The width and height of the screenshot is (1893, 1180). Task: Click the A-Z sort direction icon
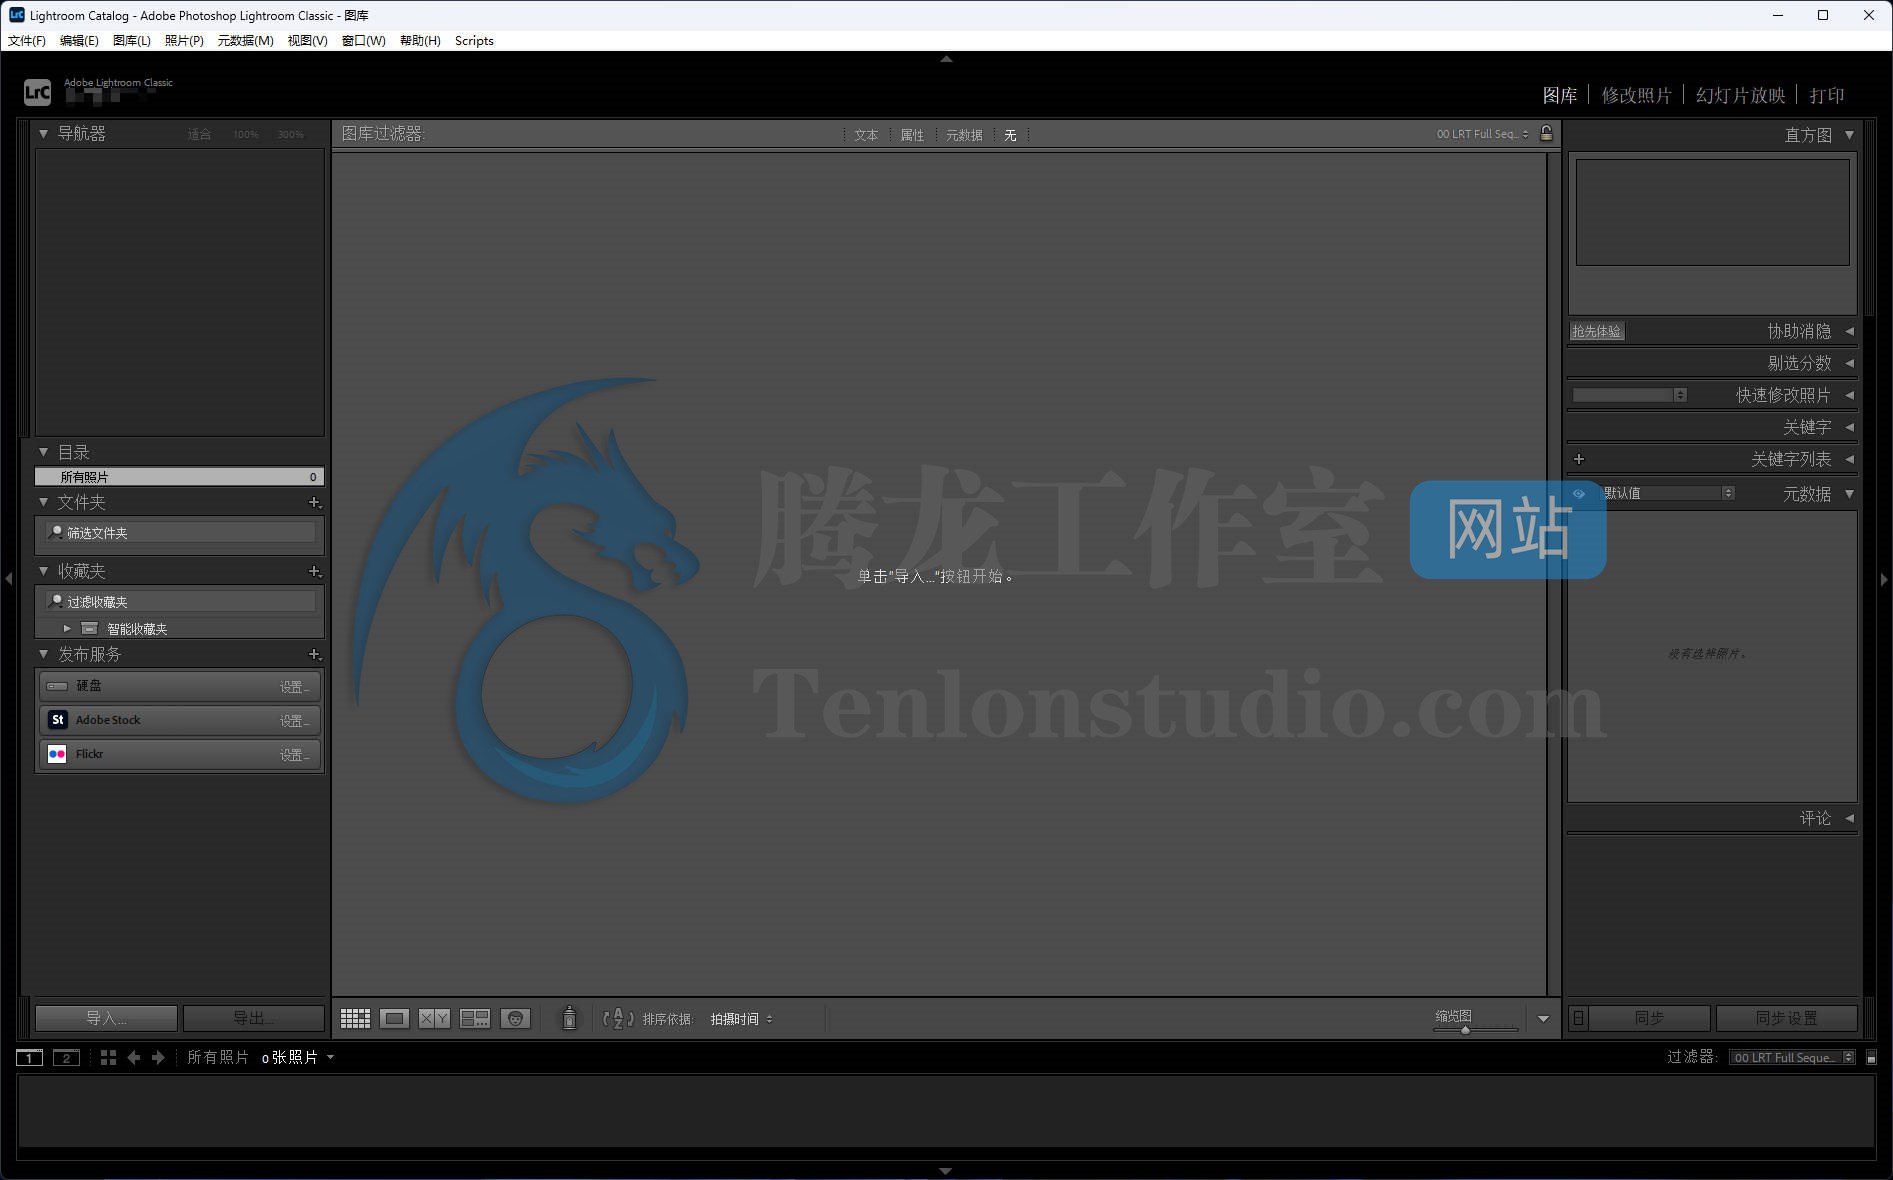[618, 1018]
